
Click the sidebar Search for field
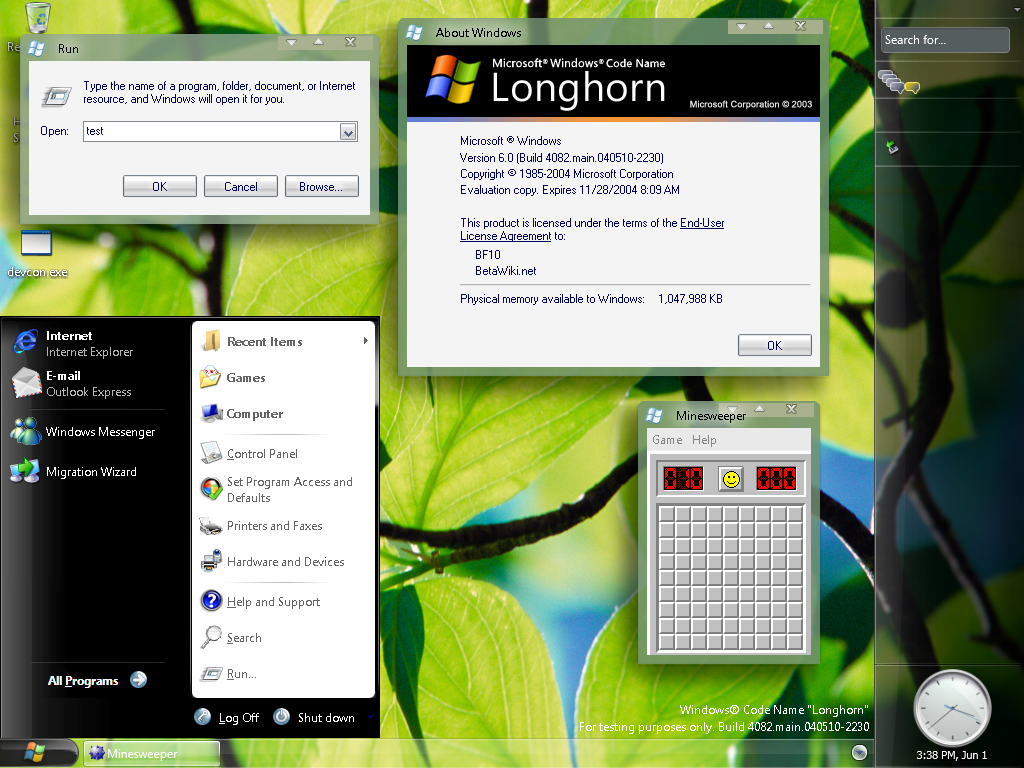point(944,40)
